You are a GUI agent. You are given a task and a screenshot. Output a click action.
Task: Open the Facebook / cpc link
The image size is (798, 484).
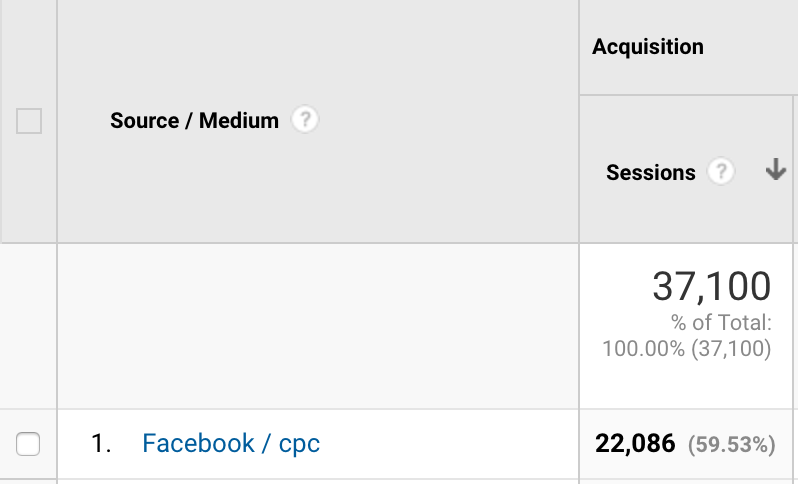pos(231,443)
